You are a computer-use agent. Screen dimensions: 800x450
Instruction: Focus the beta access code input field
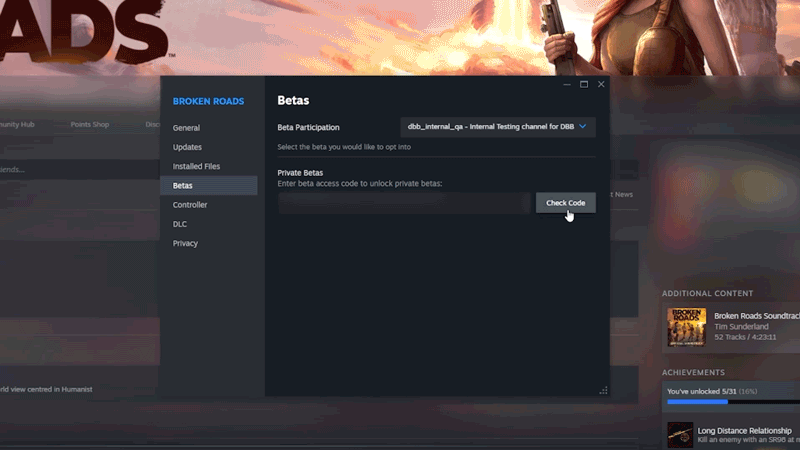[x=404, y=203]
